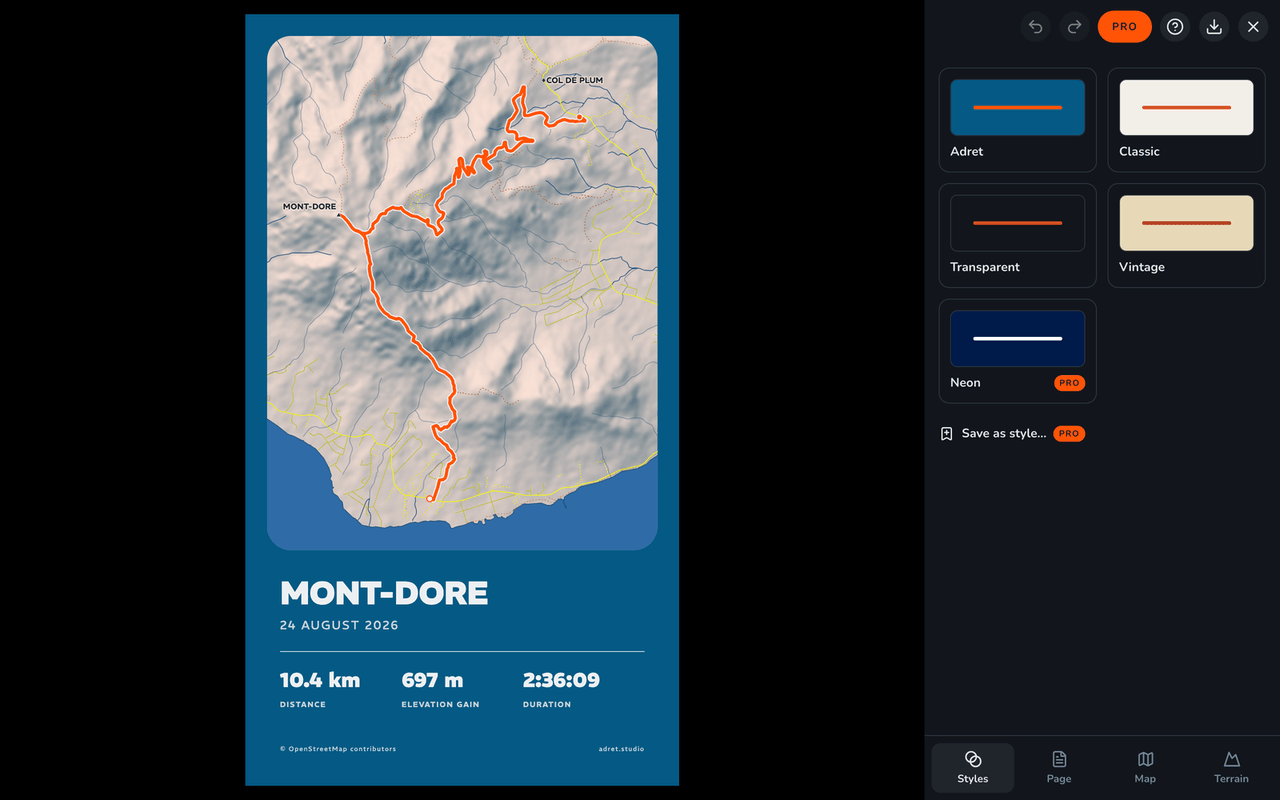Image resolution: width=1280 pixels, height=800 pixels.
Task: Open the help question mark icon
Action: point(1175,27)
